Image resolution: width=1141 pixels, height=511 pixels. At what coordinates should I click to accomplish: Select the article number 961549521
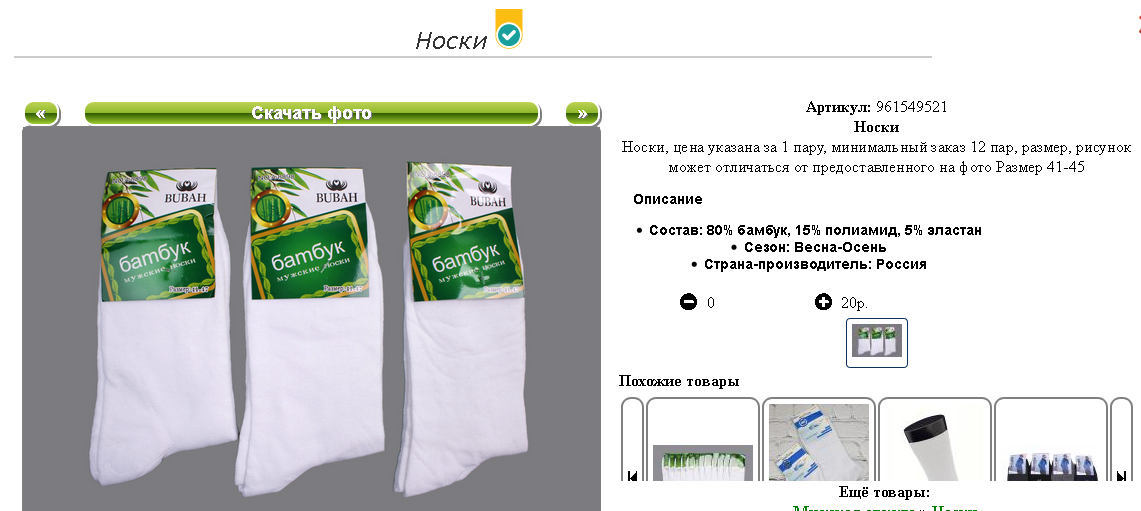point(912,107)
